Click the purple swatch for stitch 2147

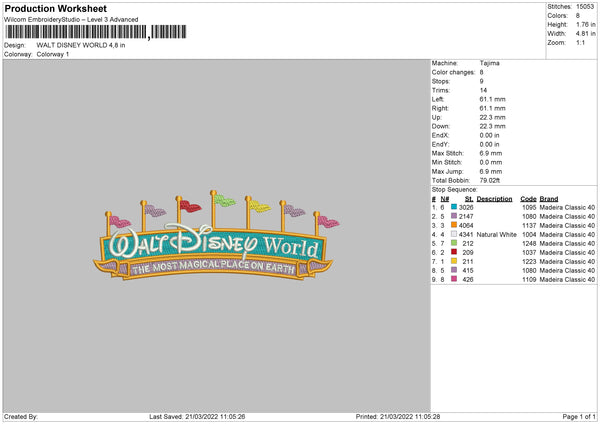(x=454, y=216)
